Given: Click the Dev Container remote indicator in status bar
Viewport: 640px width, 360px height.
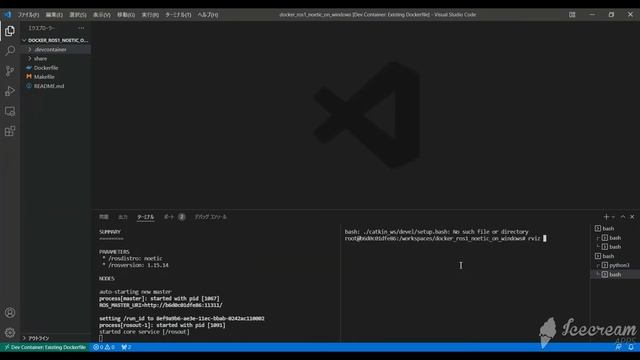Looking at the screenshot, I should click(45, 347).
